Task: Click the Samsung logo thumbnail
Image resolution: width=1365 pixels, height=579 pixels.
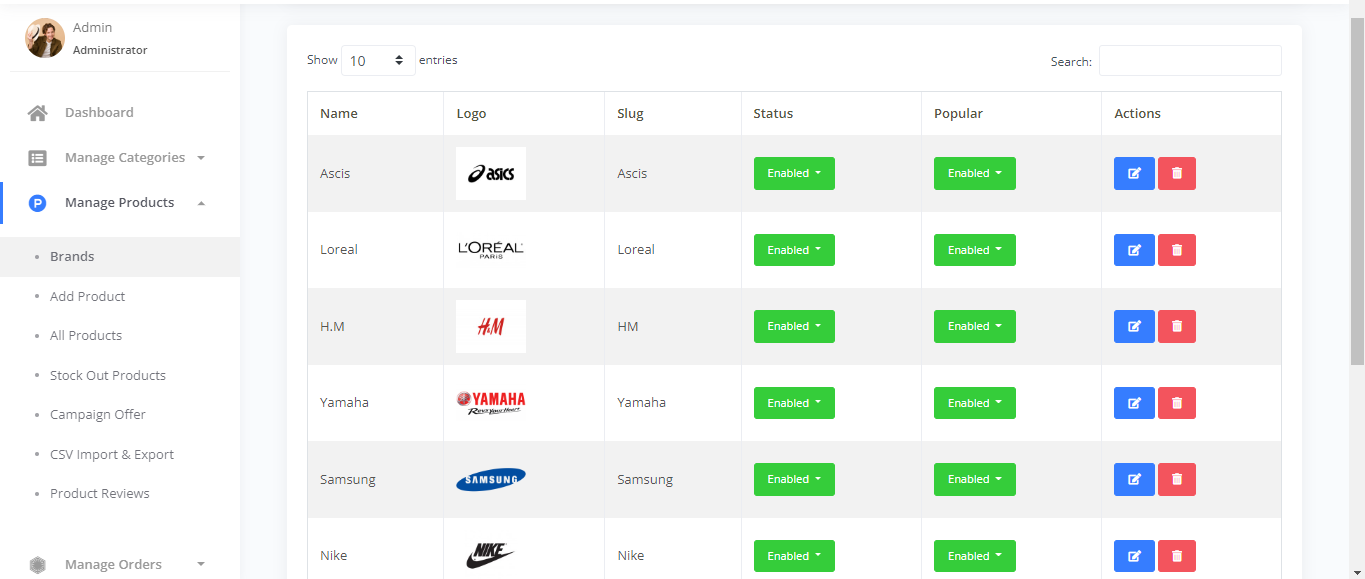Action: coord(491,480)
